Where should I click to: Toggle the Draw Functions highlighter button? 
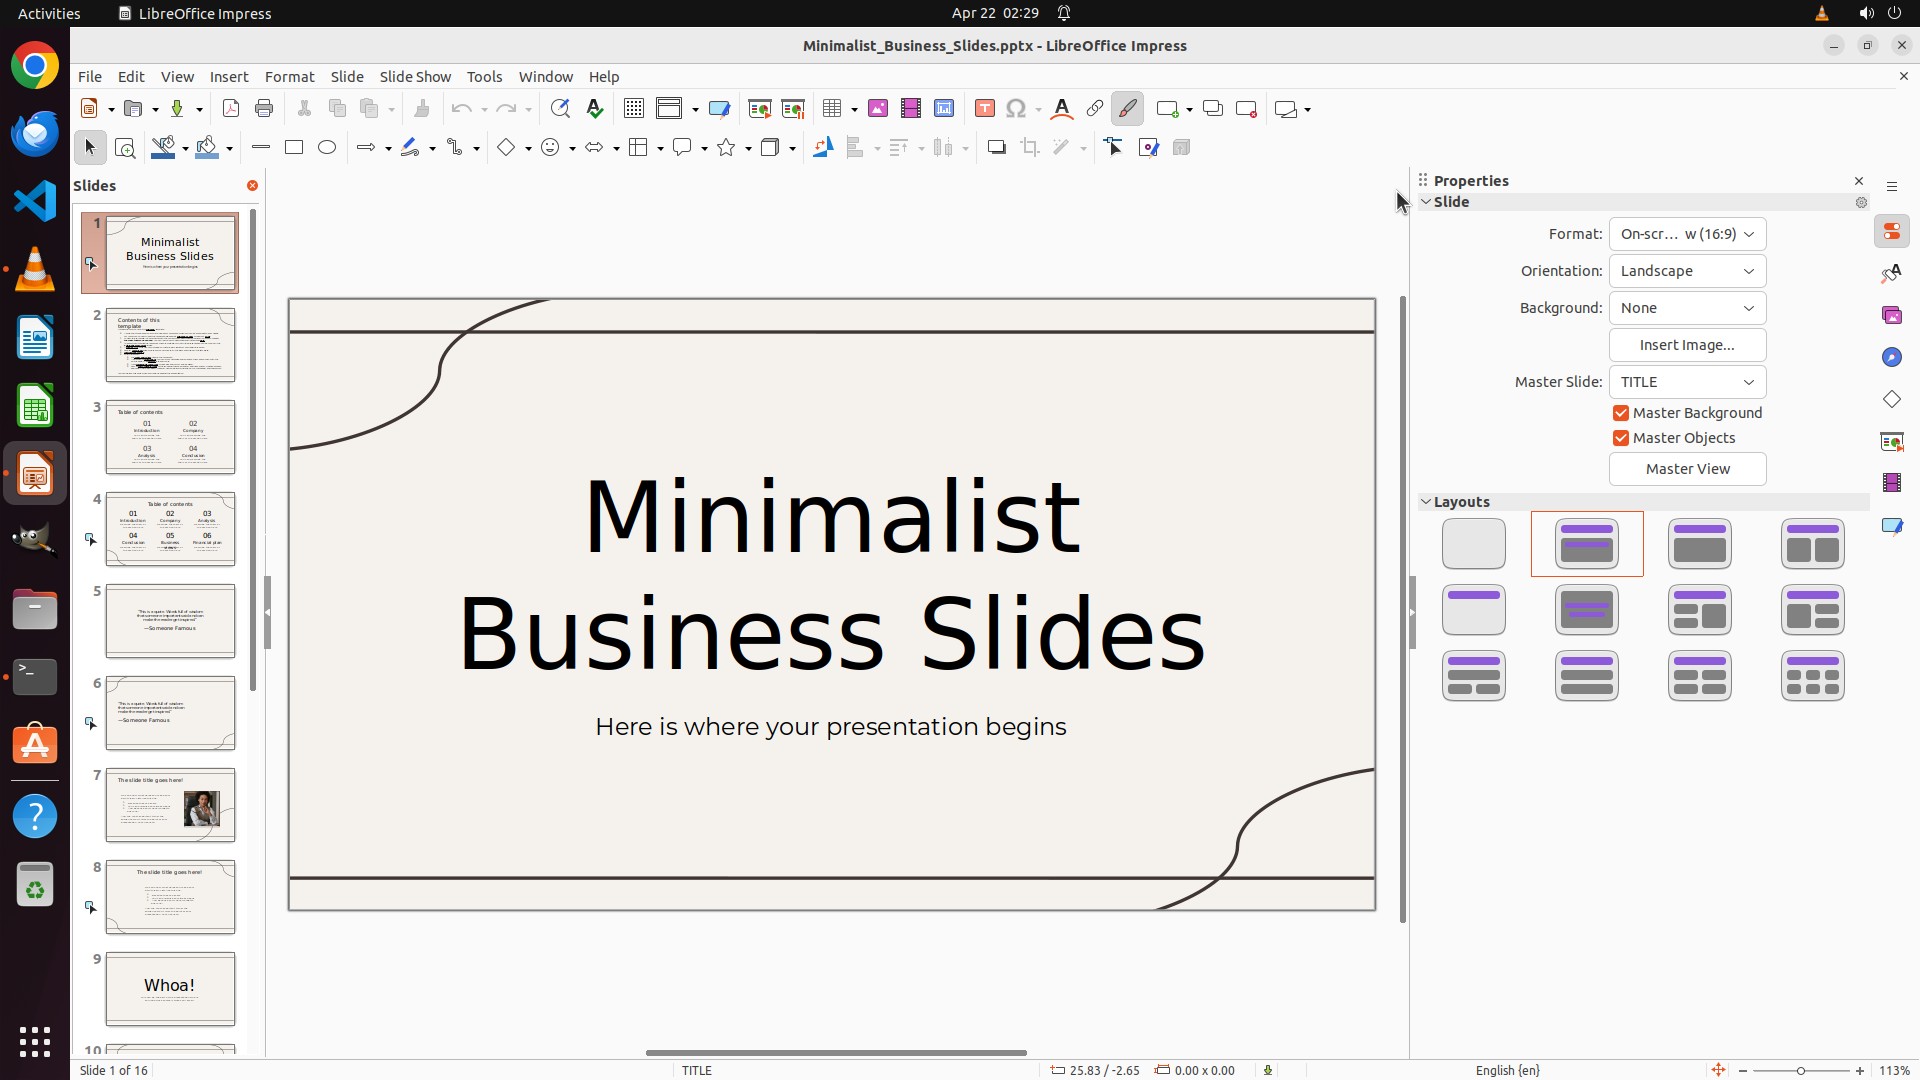point(1127,109)
